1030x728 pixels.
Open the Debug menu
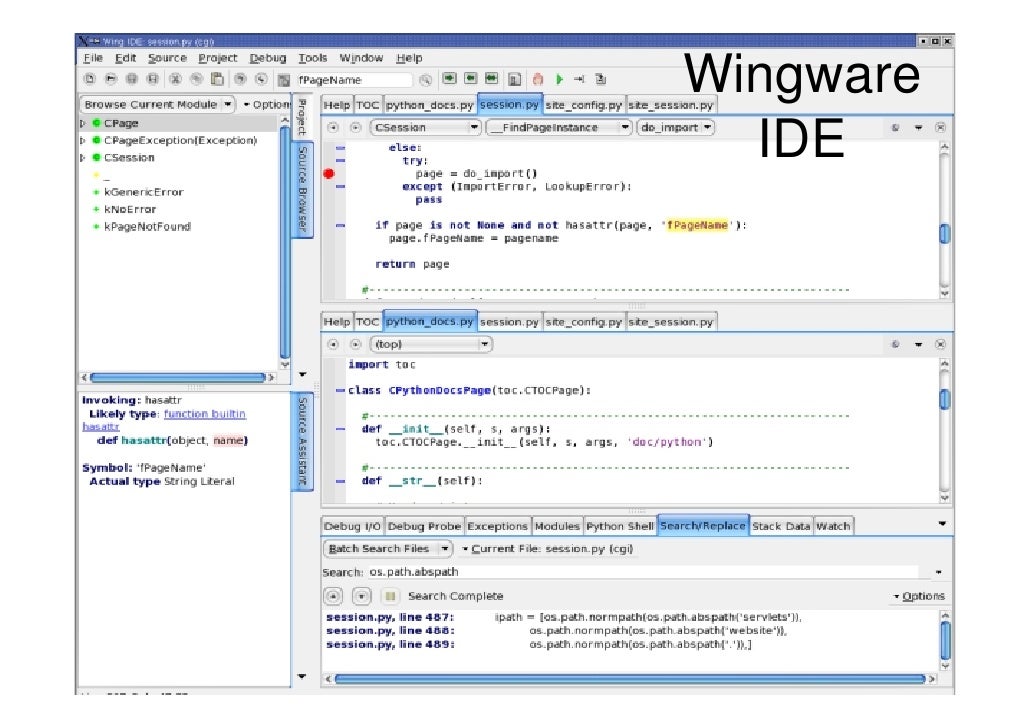(x=268, y=58)
